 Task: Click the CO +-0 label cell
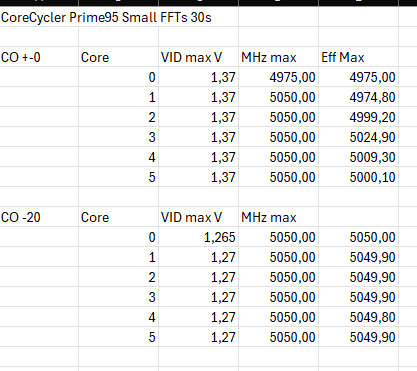pyautogui.click(x=39, y=57)
